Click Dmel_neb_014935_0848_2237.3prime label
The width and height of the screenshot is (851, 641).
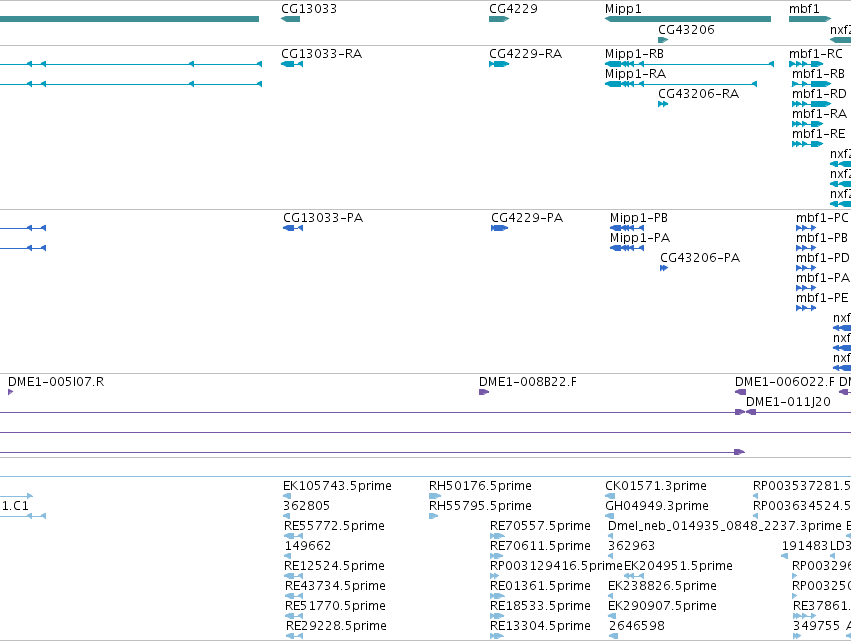(725, 526)
